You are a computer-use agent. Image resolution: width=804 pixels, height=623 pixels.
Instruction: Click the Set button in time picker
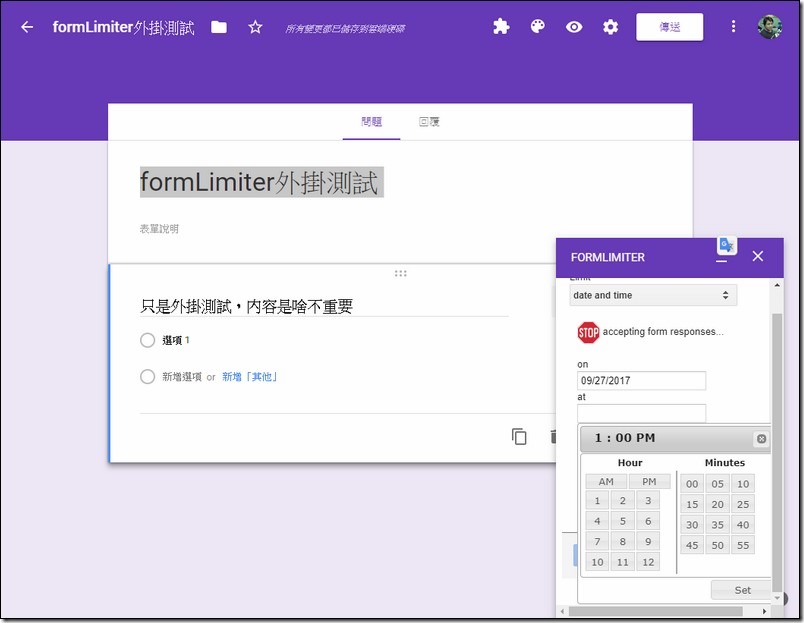[x=741, y=590]
